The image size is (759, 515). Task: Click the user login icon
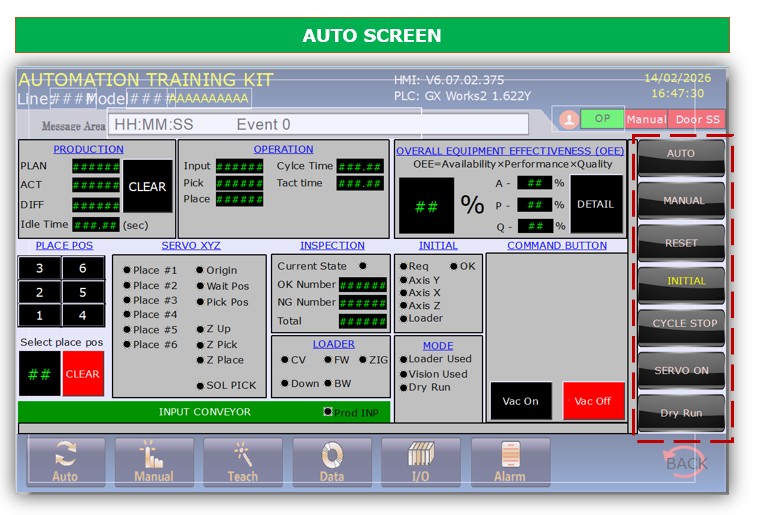tap(569, 119)
